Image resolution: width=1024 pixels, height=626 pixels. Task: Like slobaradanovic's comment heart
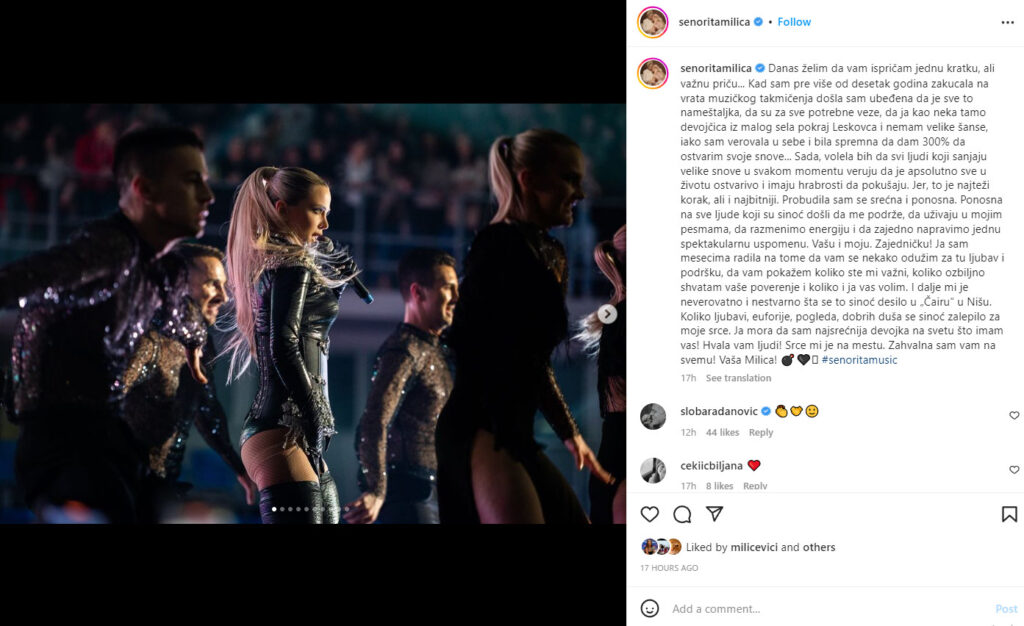(1014, 415)
